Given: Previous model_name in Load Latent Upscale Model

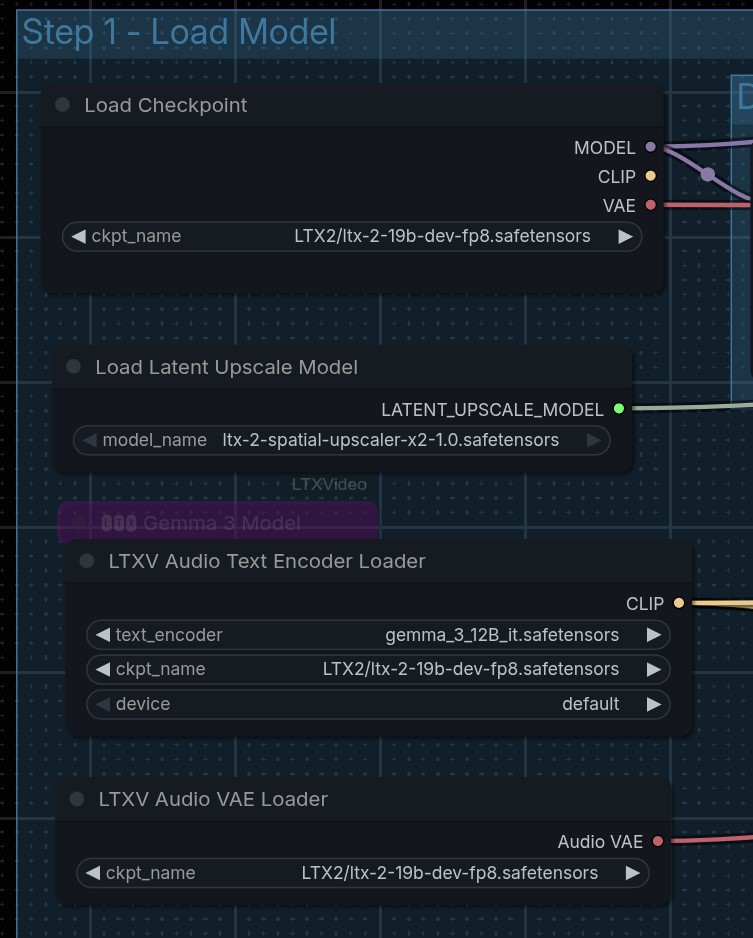Looking at the screenshot, I should click(90, 440).
